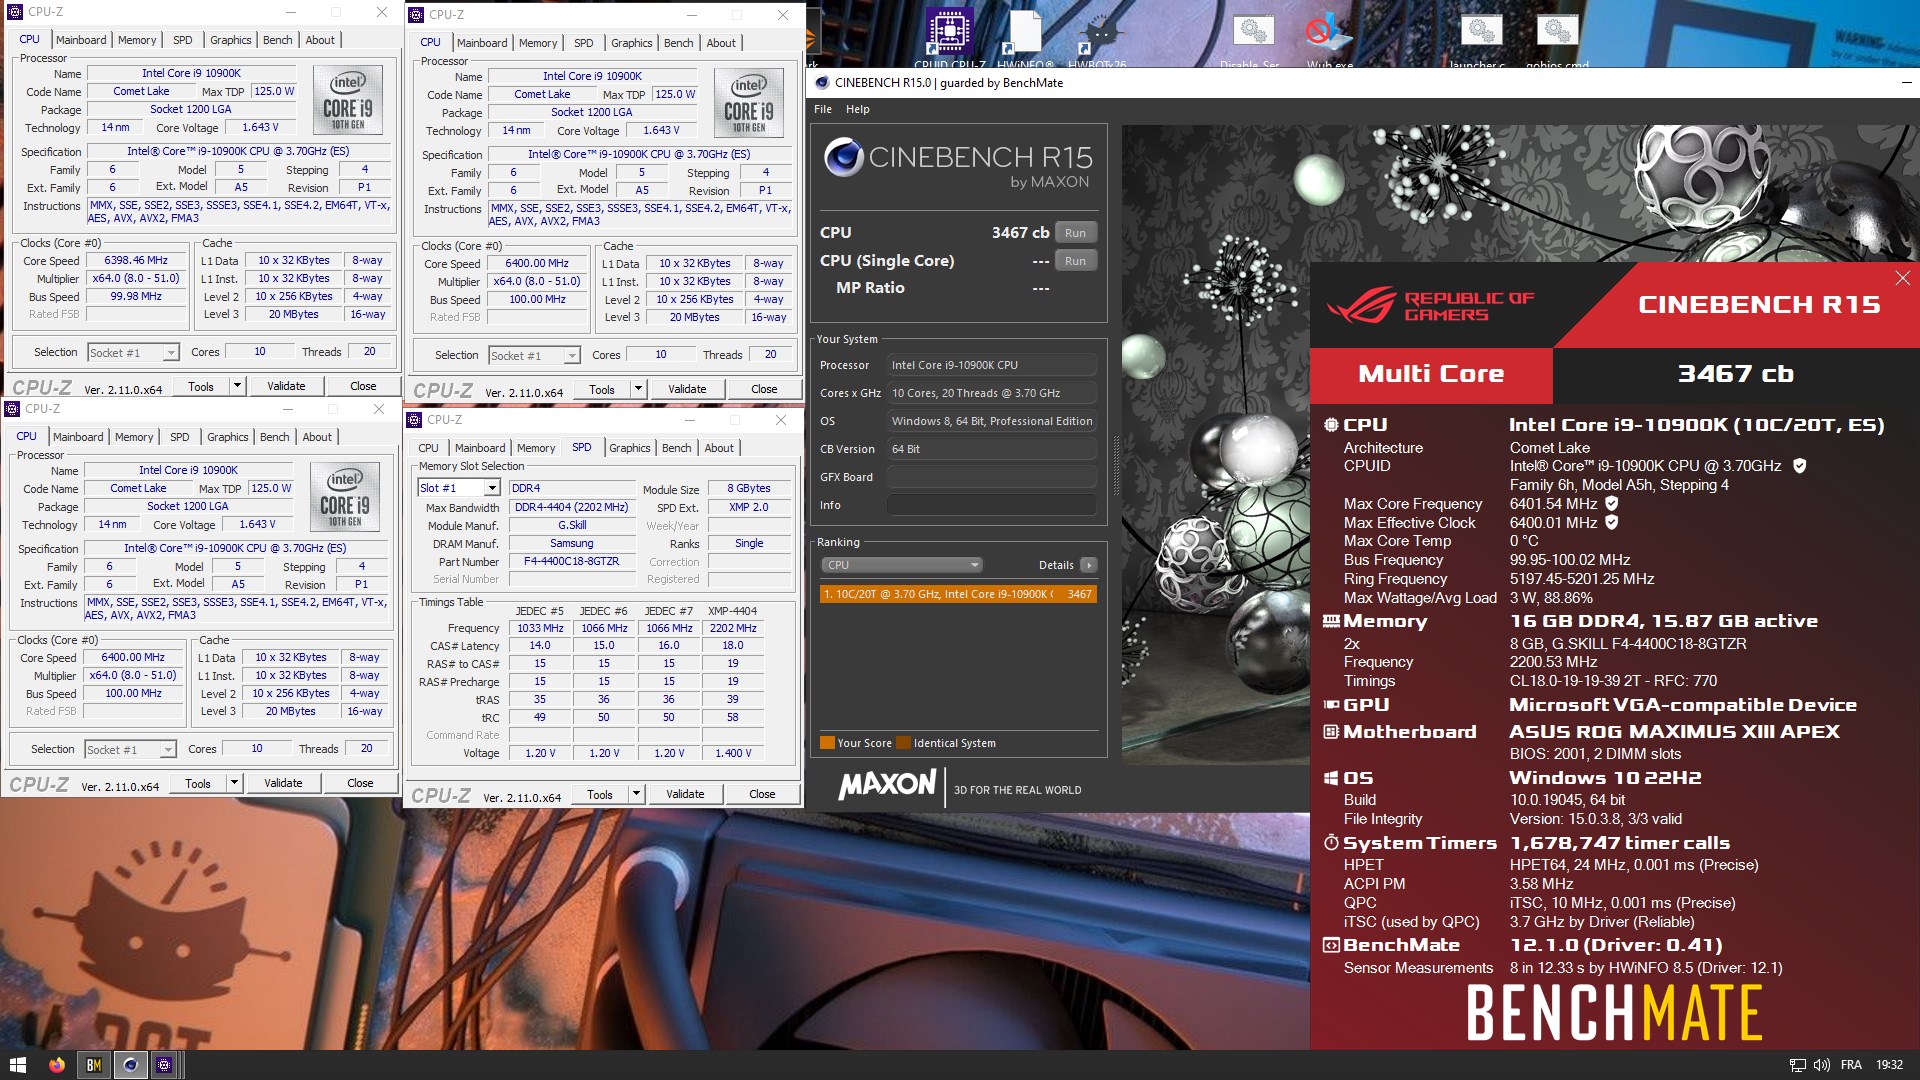Click Validate in the CPU-Z SPD window

coord(685,794)
